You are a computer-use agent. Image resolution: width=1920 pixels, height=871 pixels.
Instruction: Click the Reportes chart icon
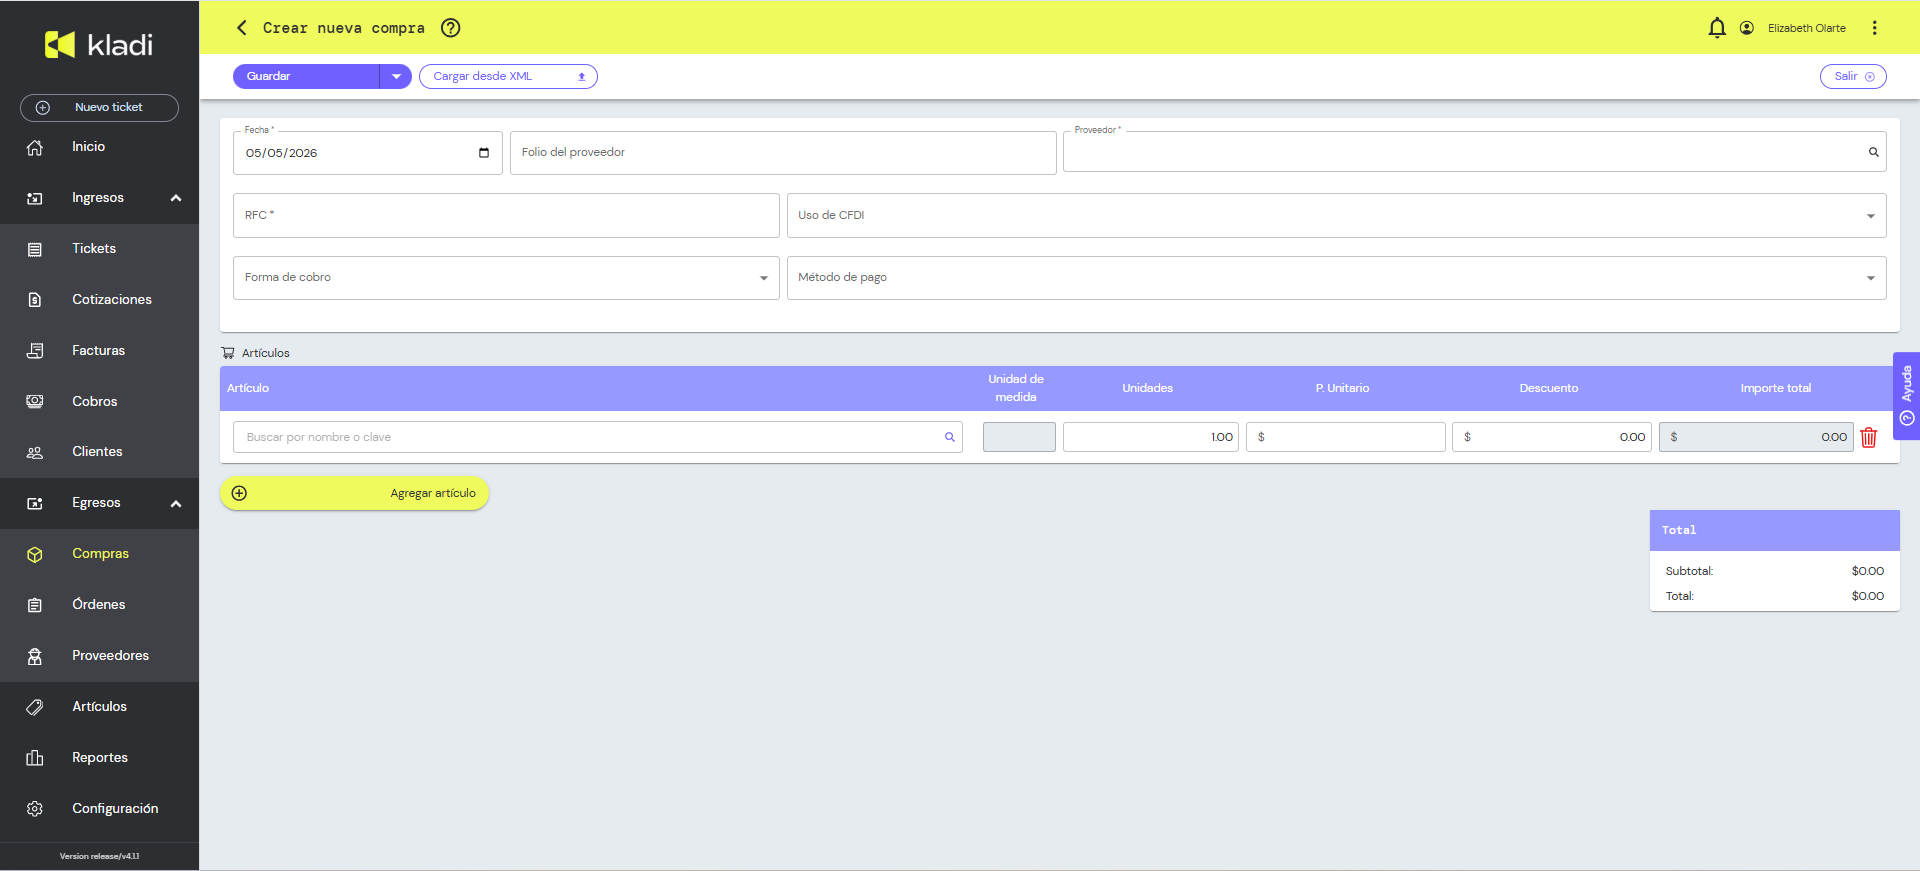click(35, 758)
